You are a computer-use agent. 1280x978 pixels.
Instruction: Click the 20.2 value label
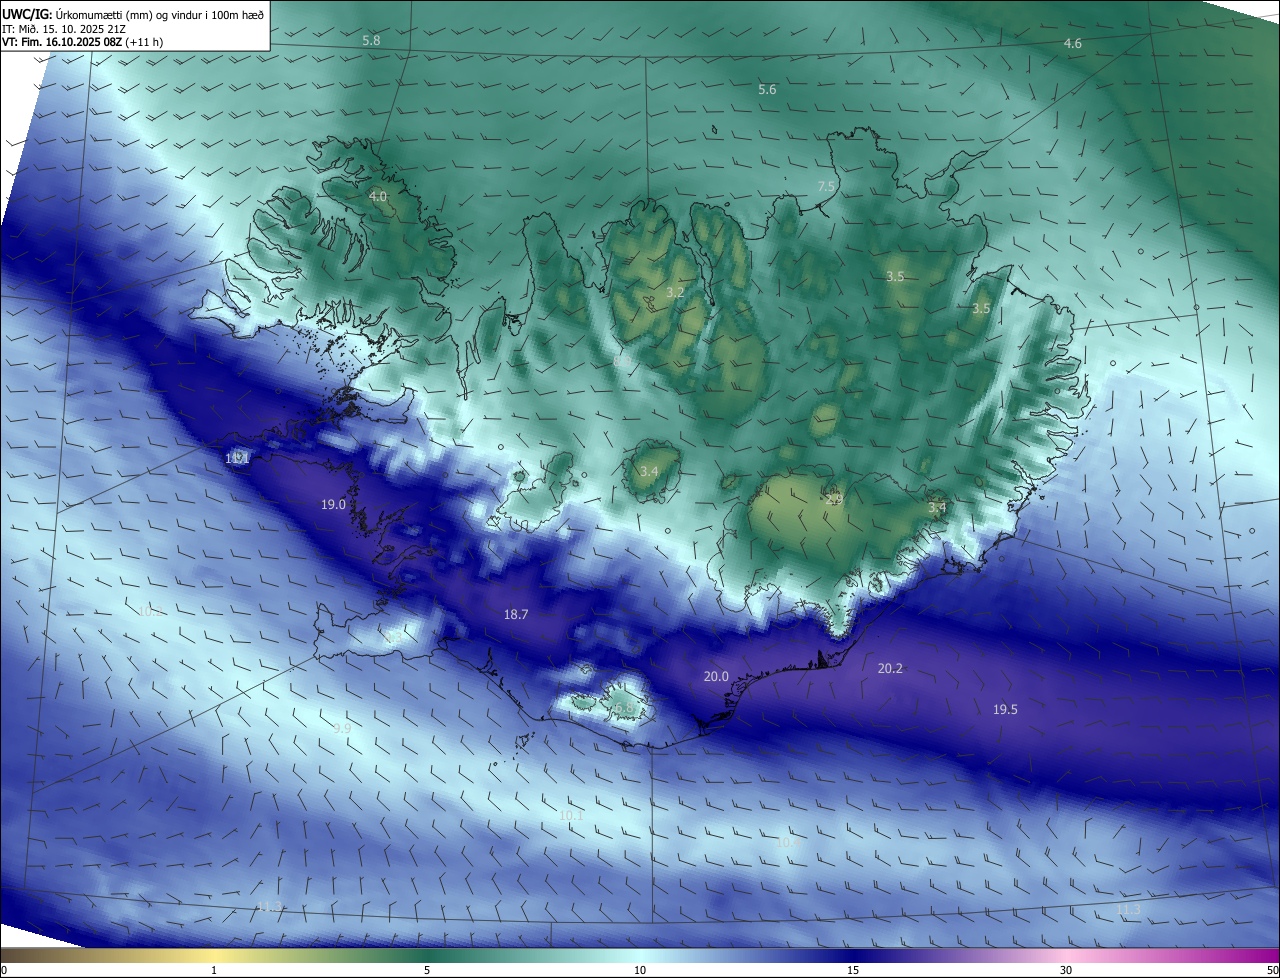(x=890, y=669)
